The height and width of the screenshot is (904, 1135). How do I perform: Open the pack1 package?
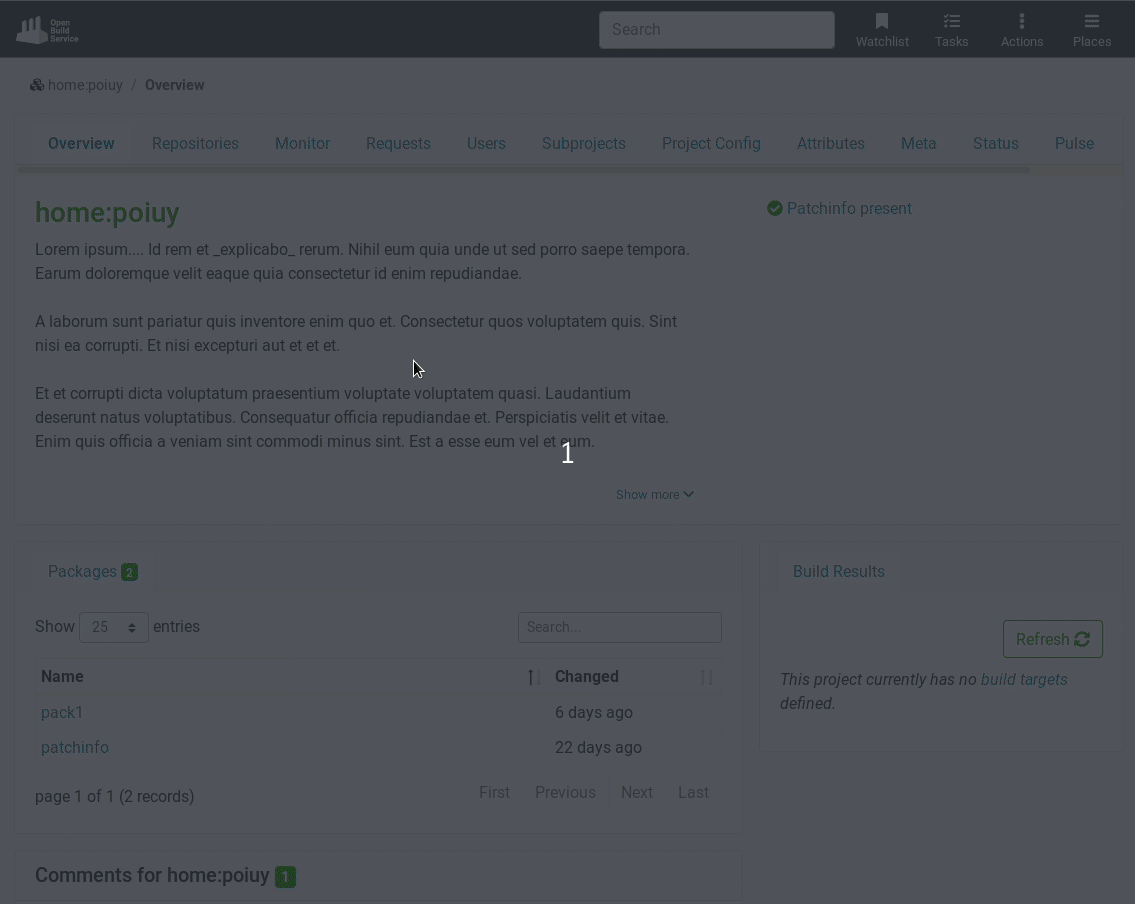click(x=62, y=712)
